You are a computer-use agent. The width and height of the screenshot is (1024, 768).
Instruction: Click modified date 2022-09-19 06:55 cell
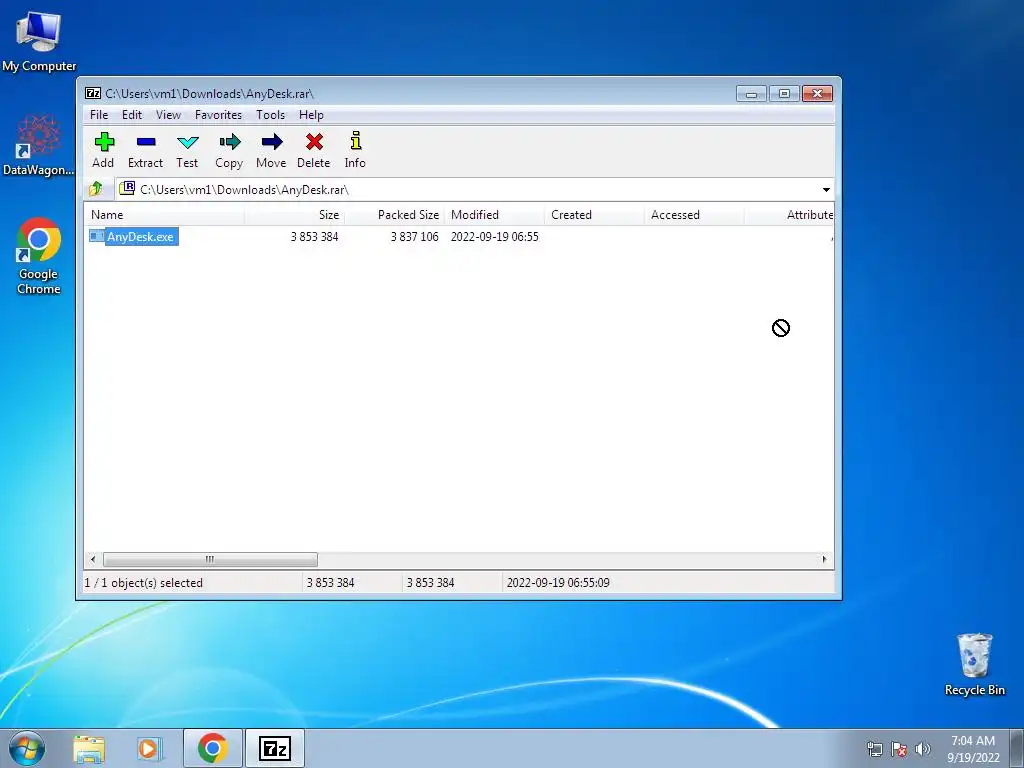(494, 236)
